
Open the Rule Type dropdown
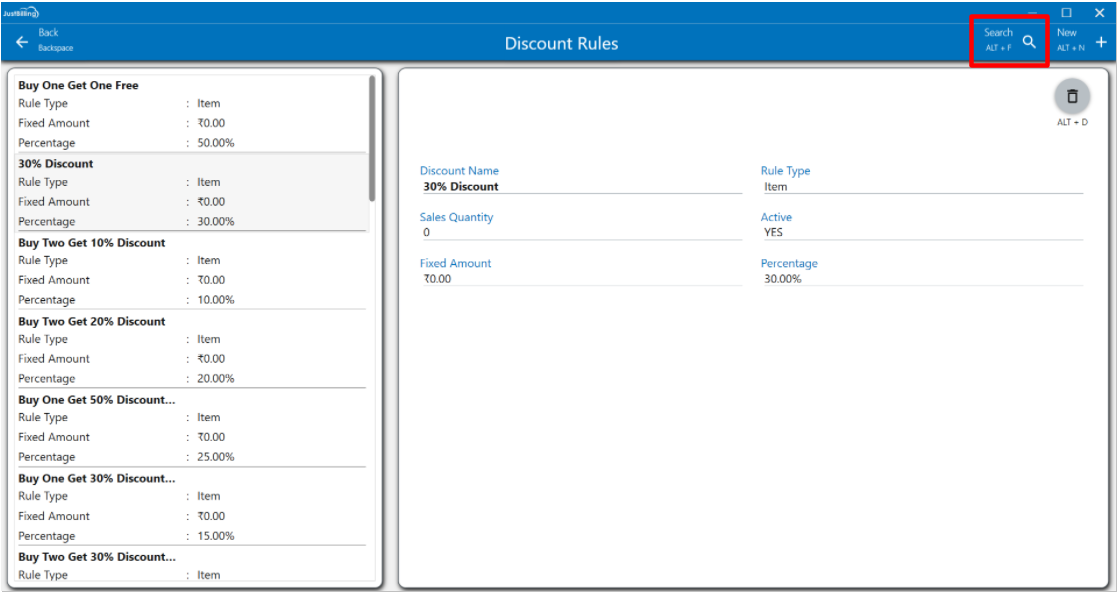[920, 186]
